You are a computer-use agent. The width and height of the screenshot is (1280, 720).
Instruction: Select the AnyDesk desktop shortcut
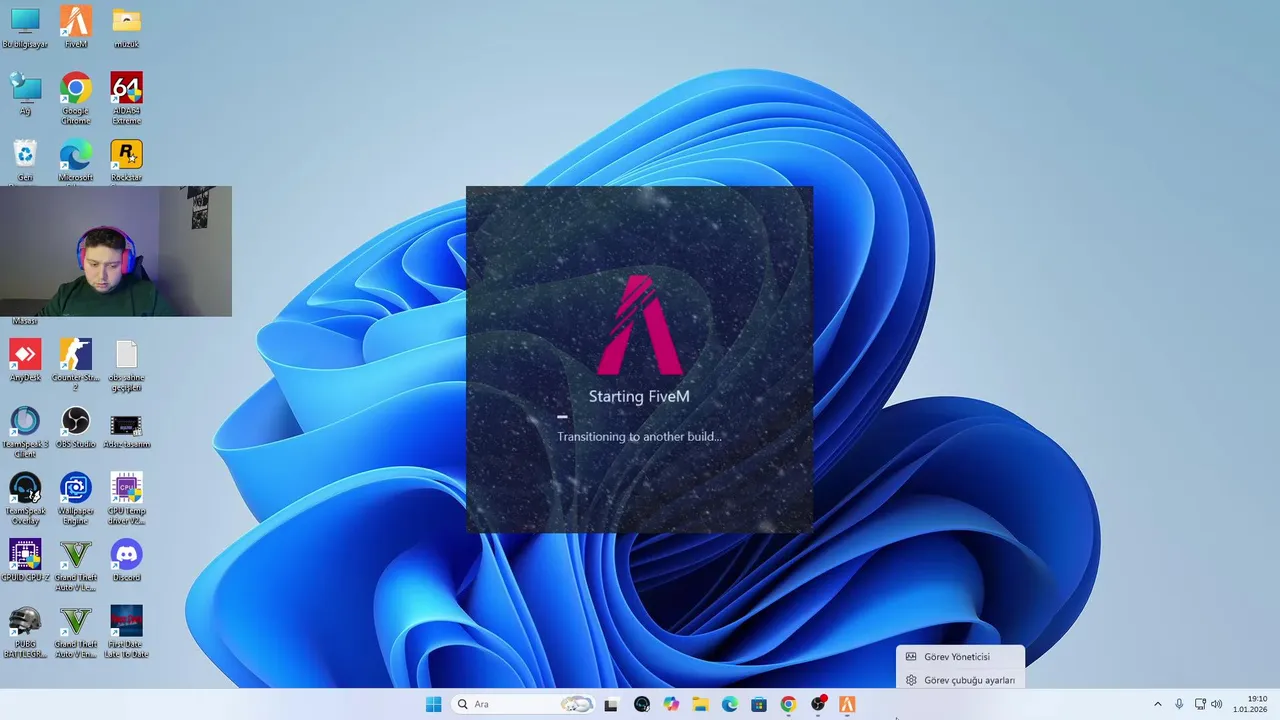(25, 360)
